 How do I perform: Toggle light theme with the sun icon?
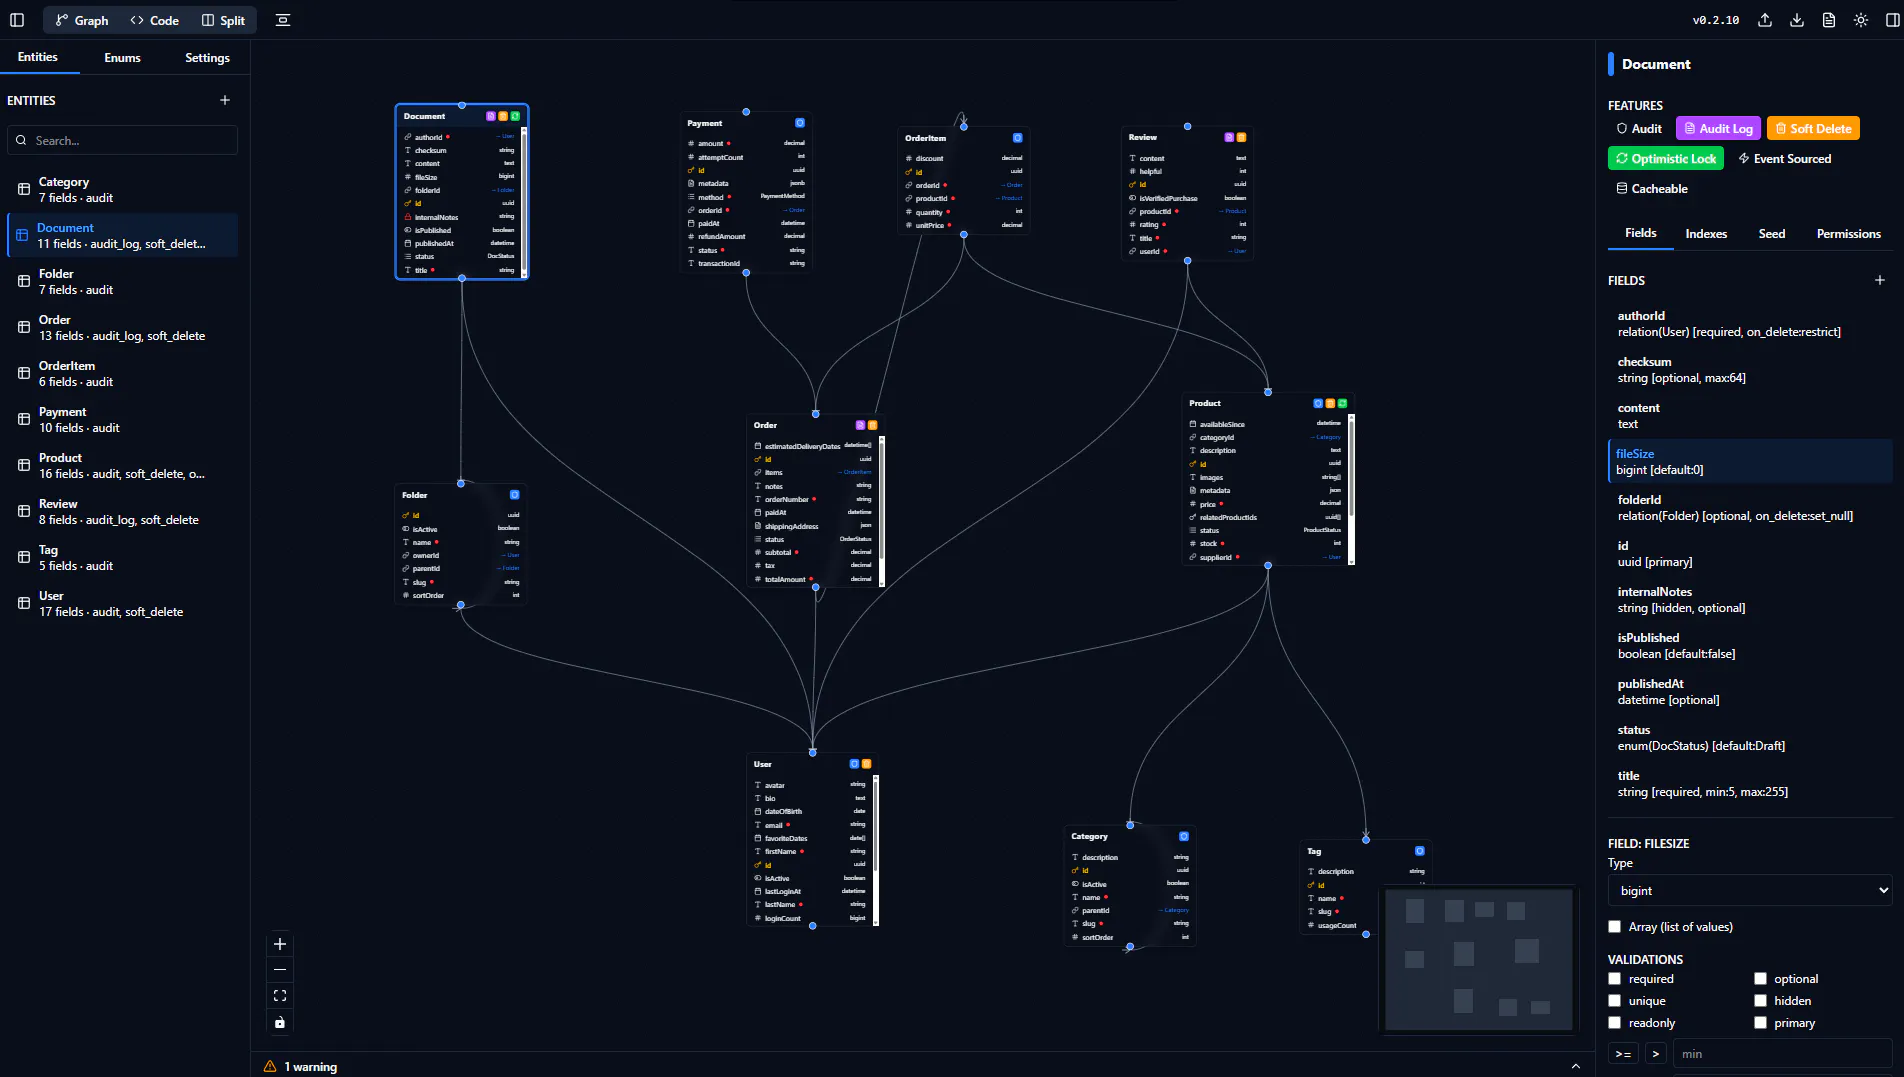pyautogui.click(x=1861, y=20)
